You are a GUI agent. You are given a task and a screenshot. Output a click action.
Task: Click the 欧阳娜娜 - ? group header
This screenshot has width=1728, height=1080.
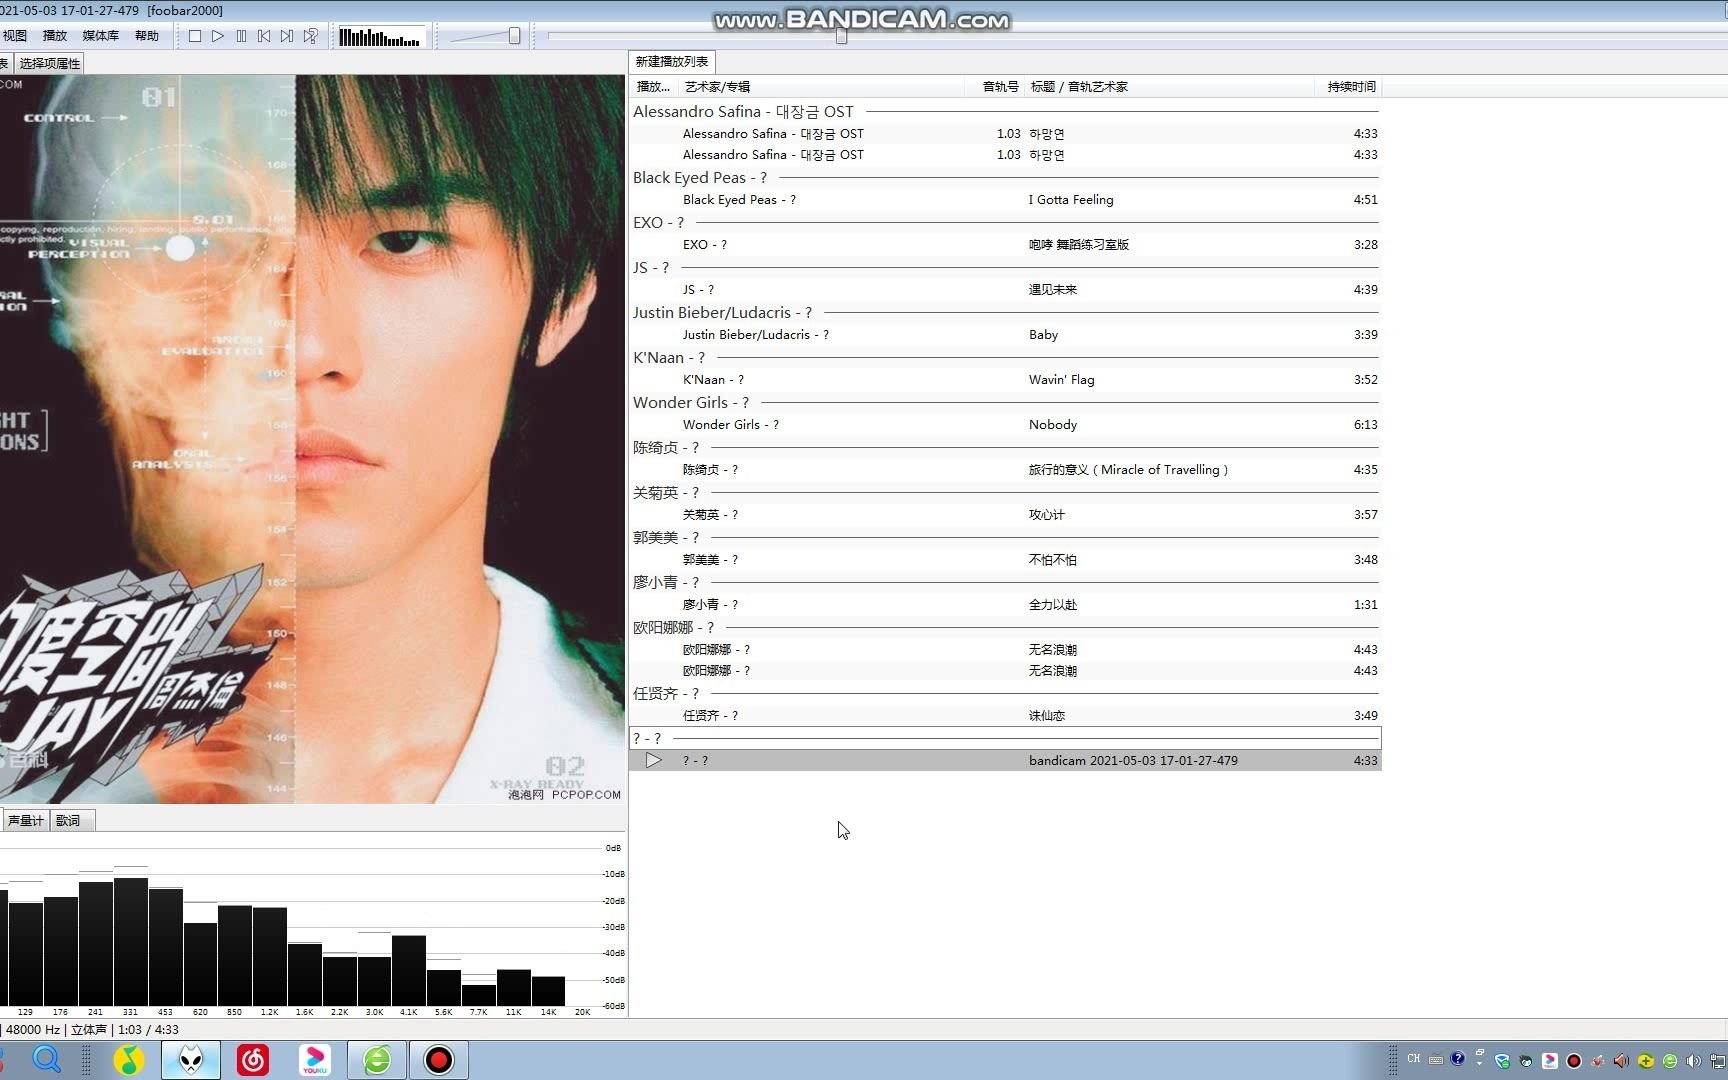[1005, 628]
